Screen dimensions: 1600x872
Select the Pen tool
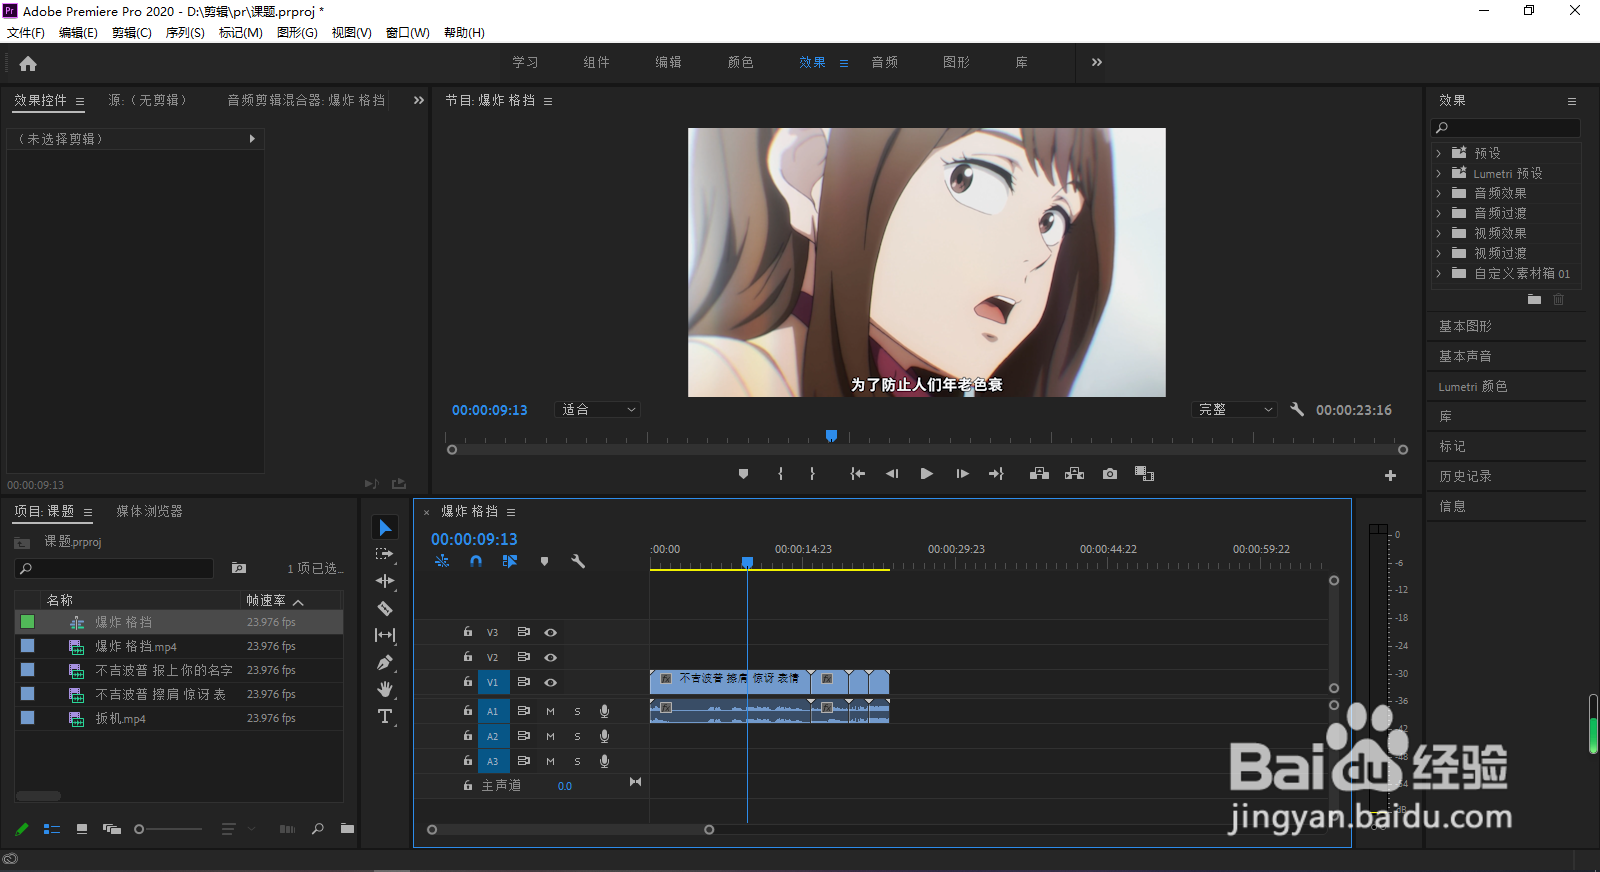coord(385,662)
